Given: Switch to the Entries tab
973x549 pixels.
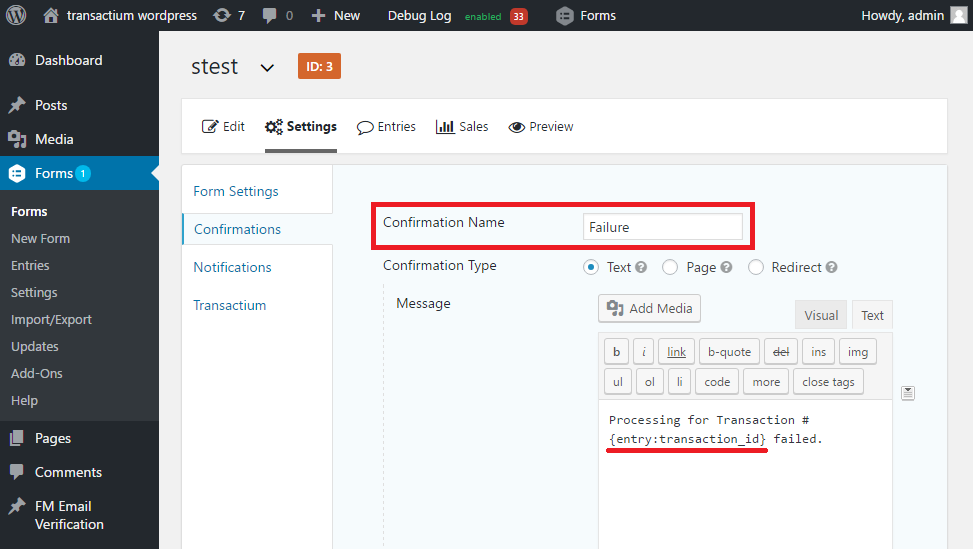Looking at the screenshot, I should (386, 127).
